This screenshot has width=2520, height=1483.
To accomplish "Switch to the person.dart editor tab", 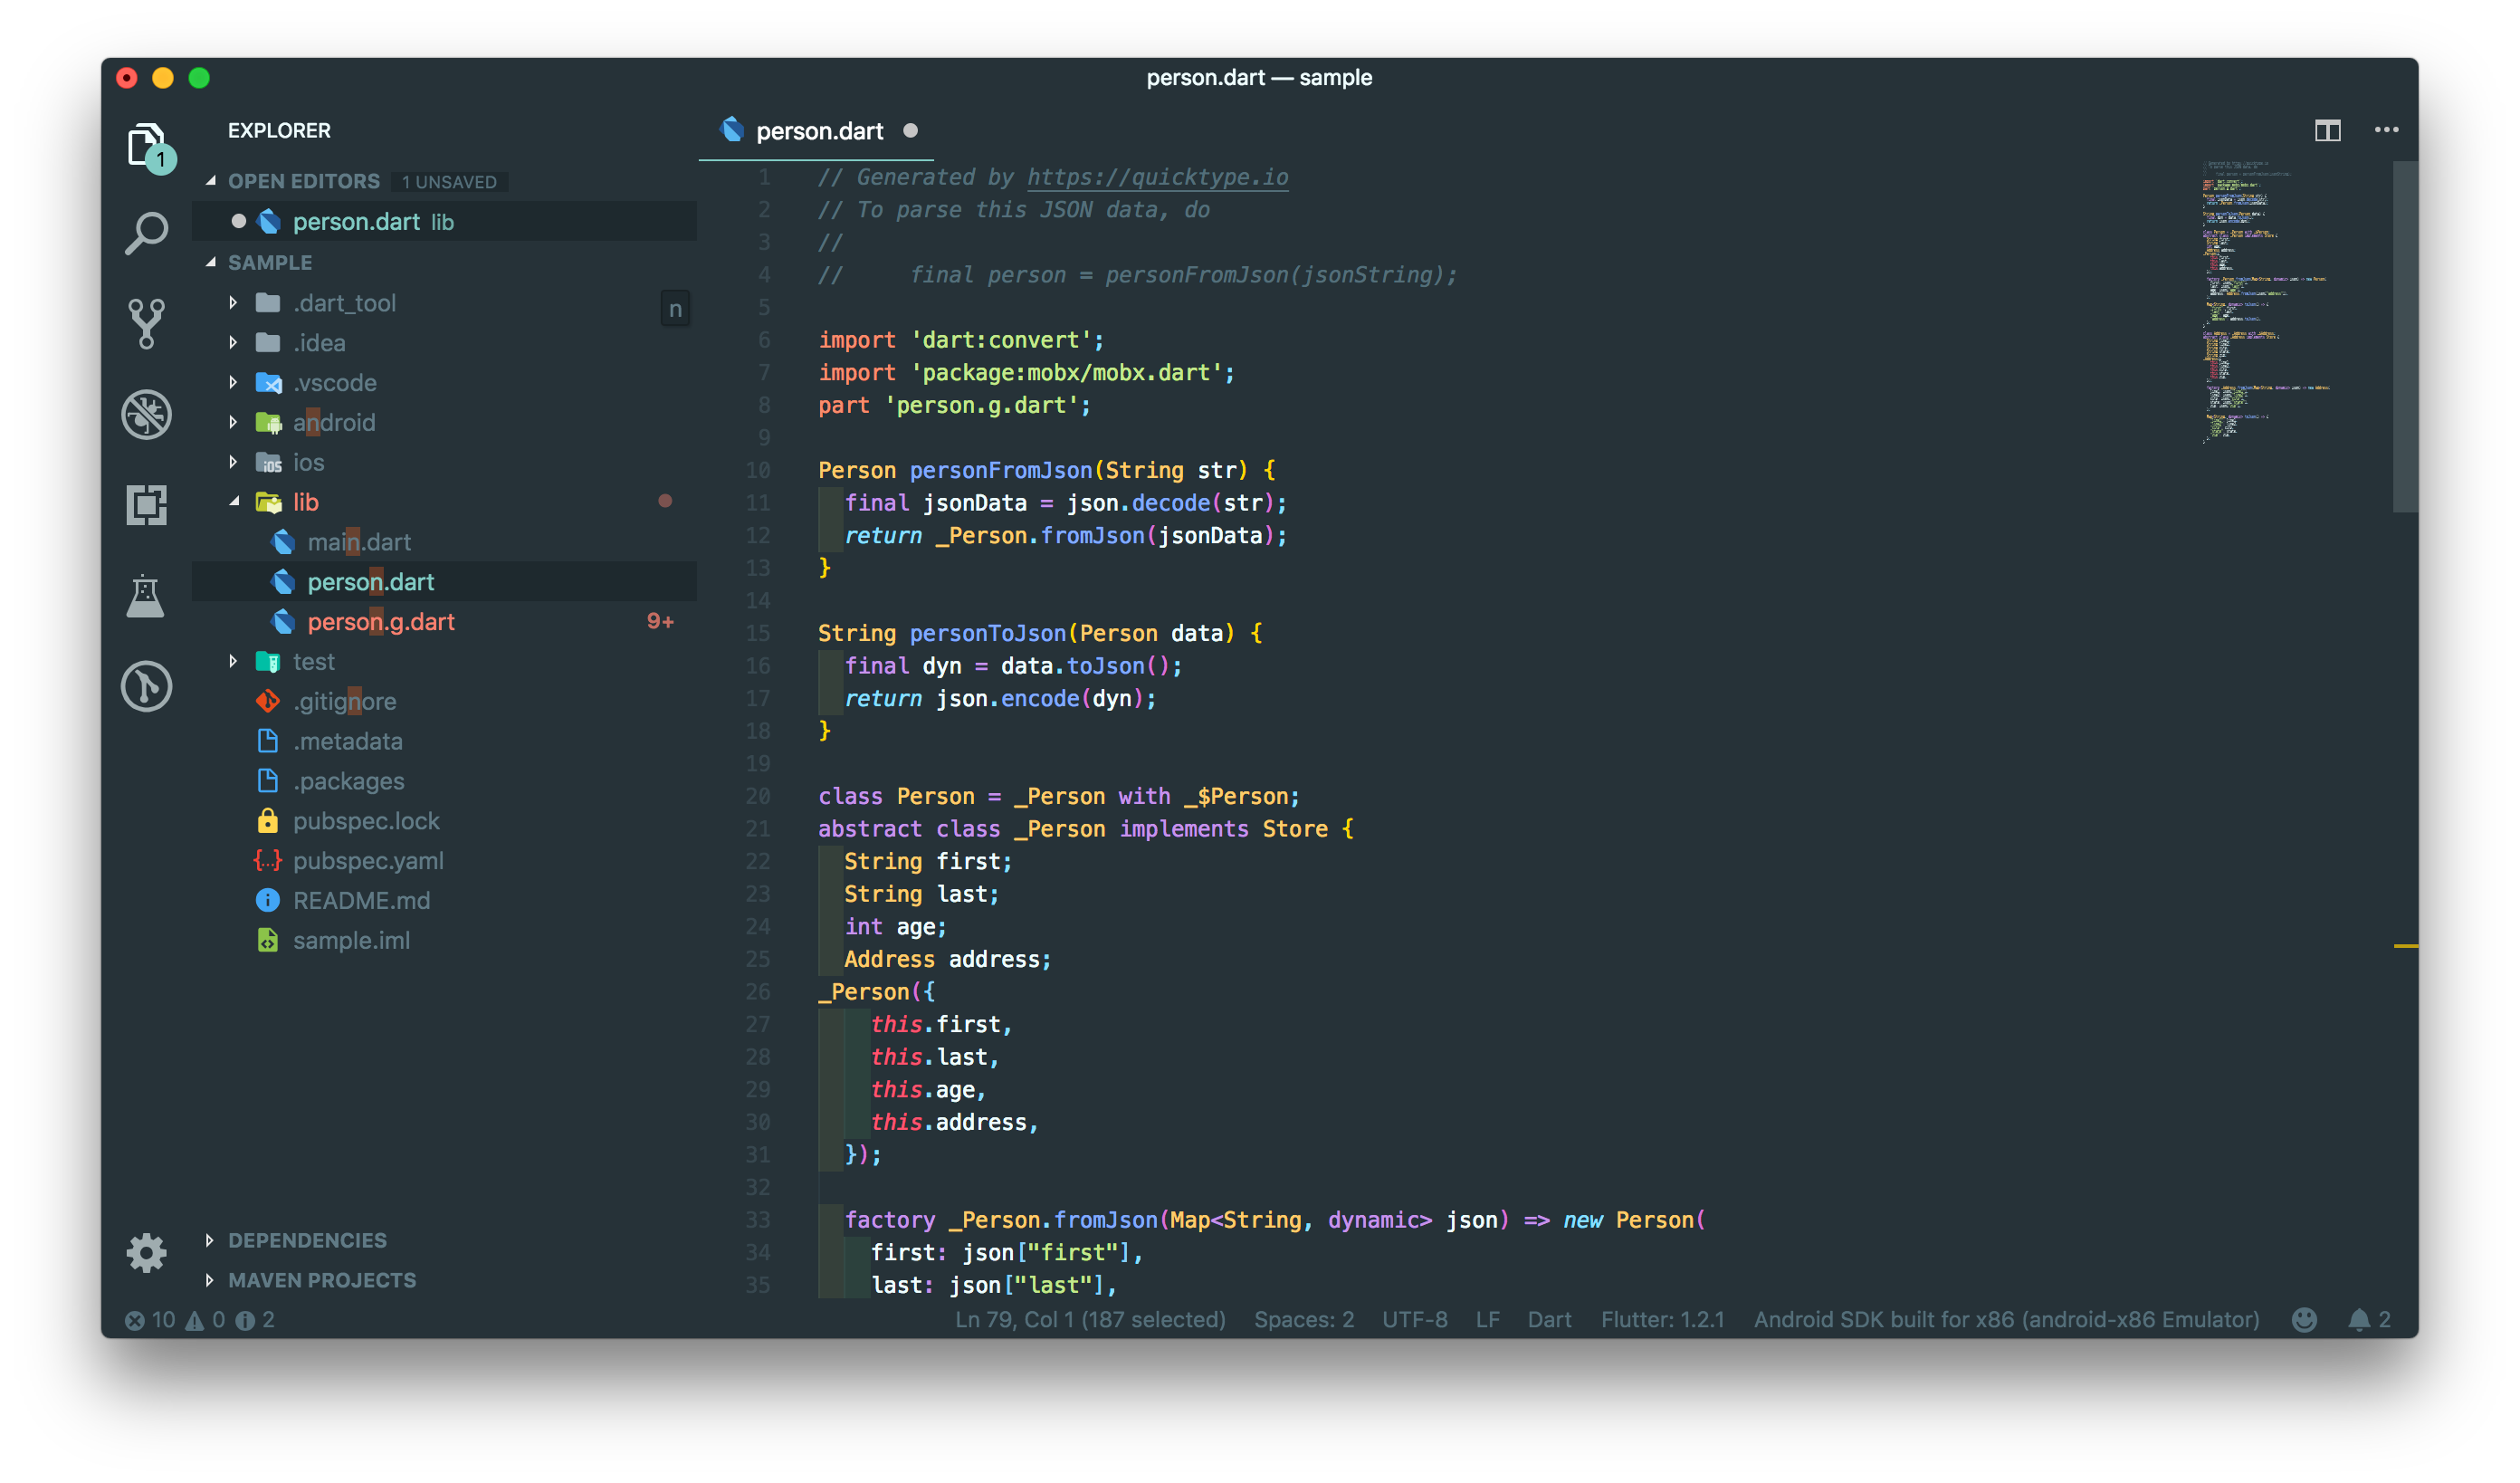I will click(x=818, y=131).
